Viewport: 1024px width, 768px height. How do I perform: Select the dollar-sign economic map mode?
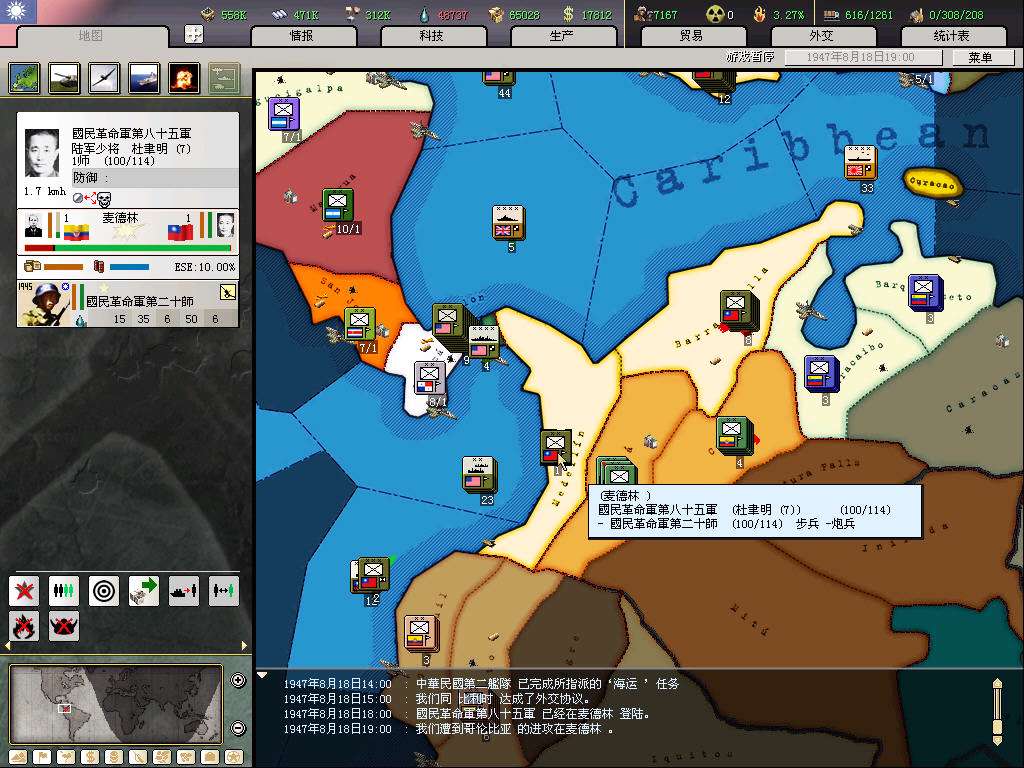89,758
